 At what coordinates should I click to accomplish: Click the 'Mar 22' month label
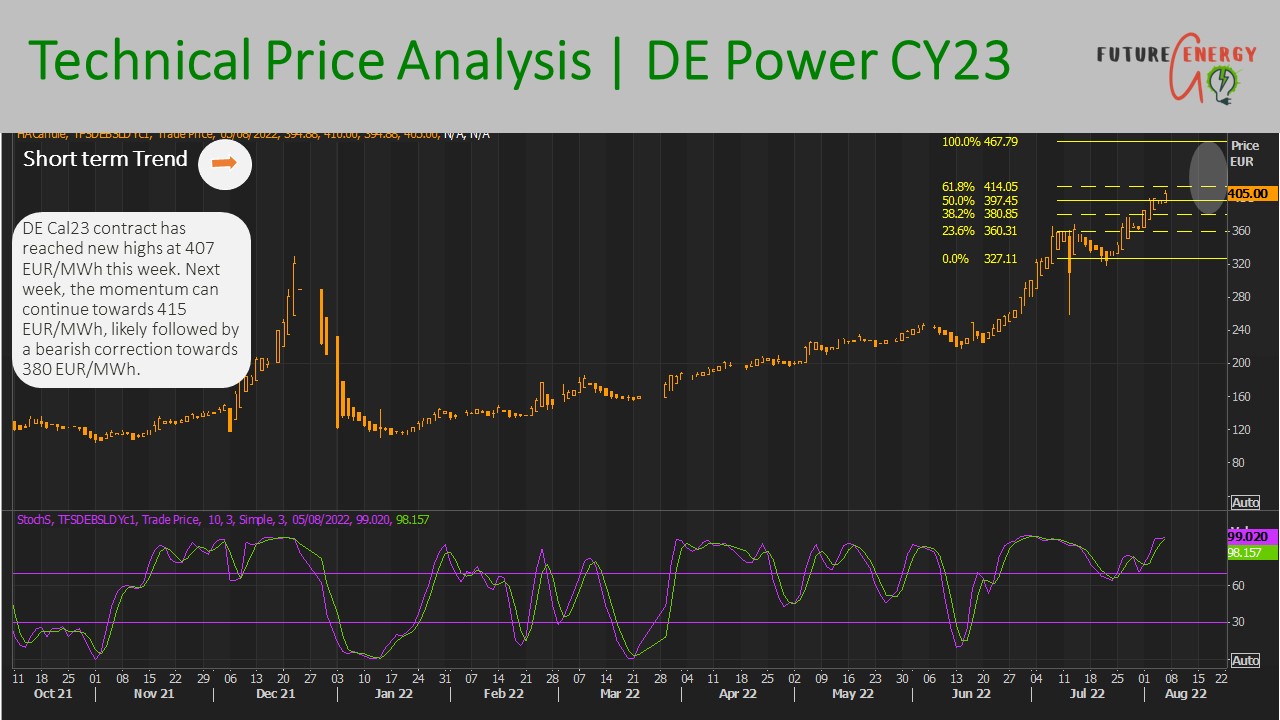point(620,693)
